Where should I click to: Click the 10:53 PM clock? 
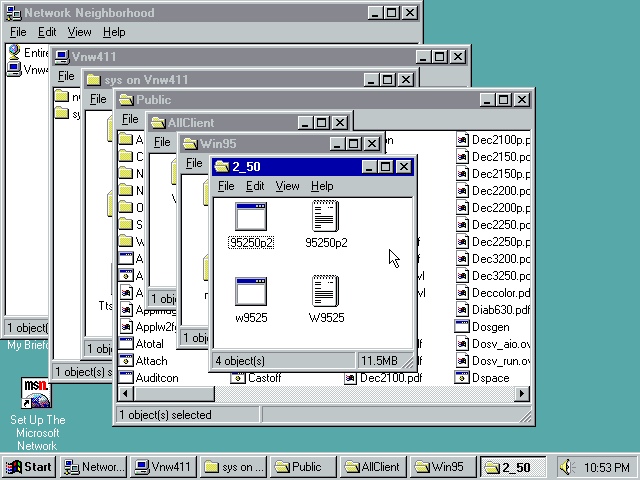coord(607,467)
